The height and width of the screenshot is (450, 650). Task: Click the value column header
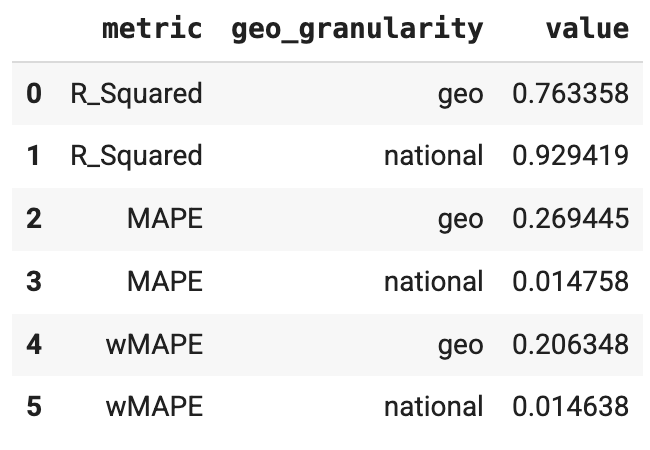point(587,28)
